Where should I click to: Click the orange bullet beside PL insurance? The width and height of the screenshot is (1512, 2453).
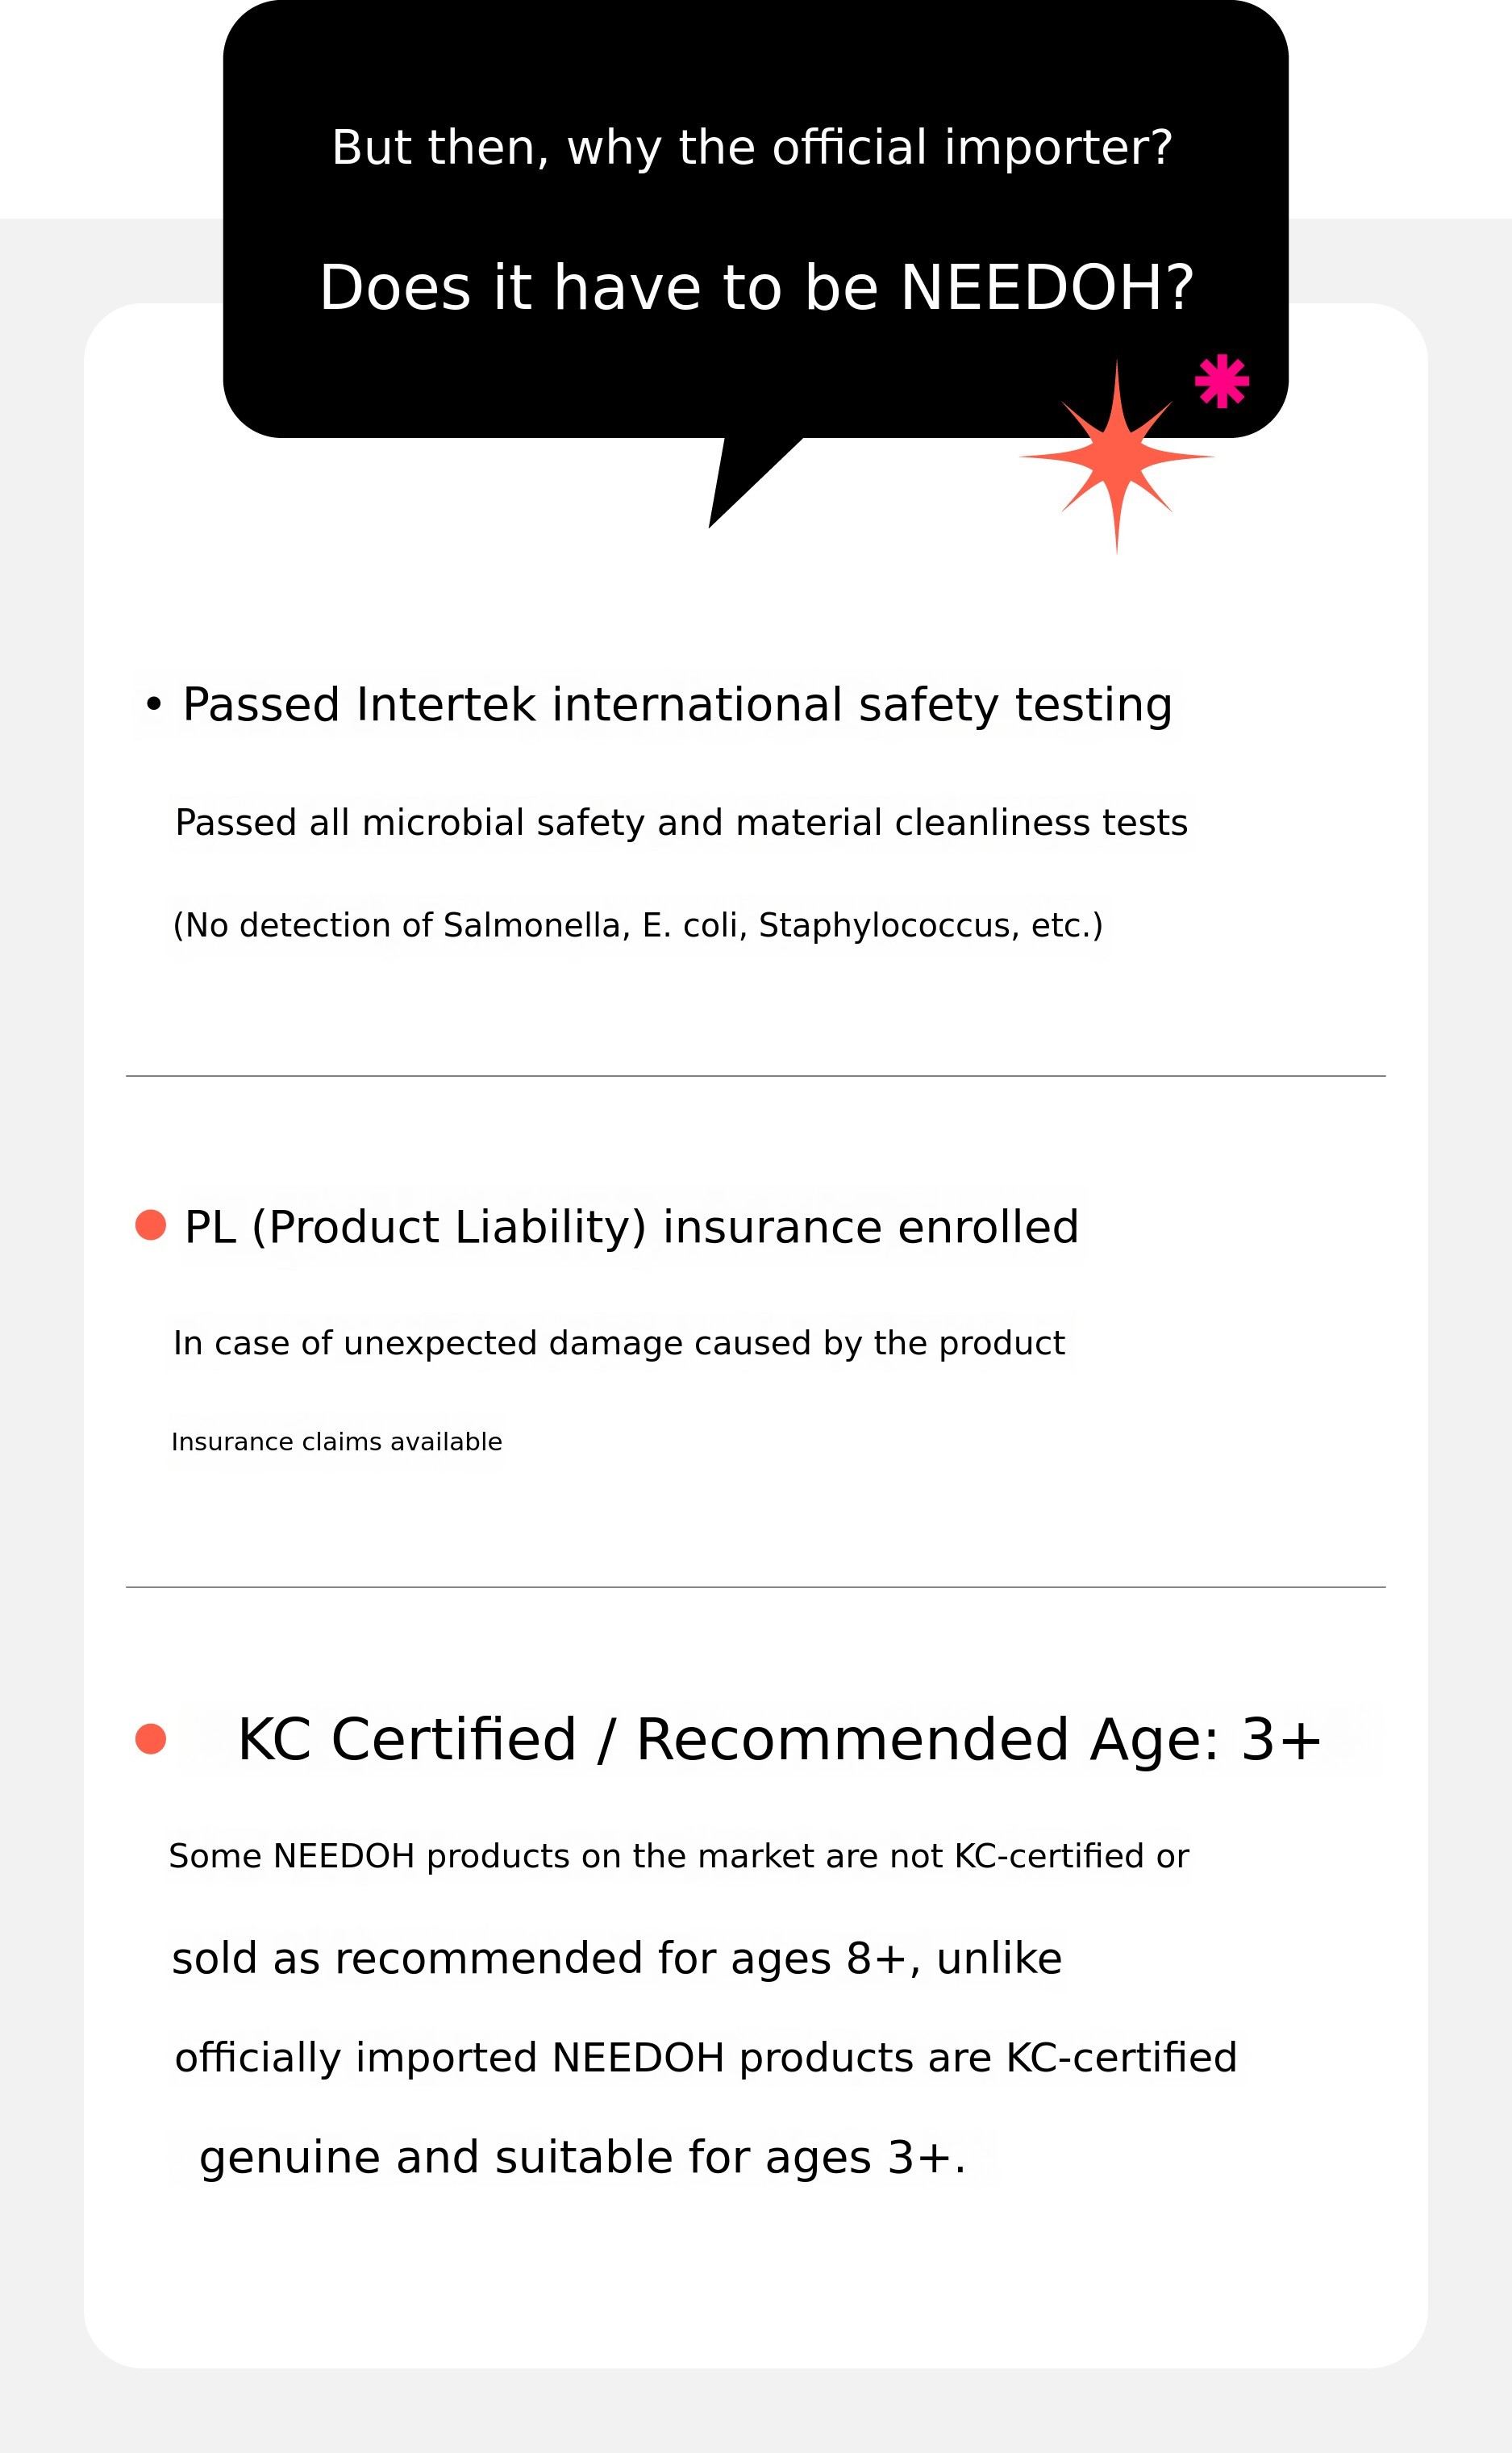pos(150,1225)
